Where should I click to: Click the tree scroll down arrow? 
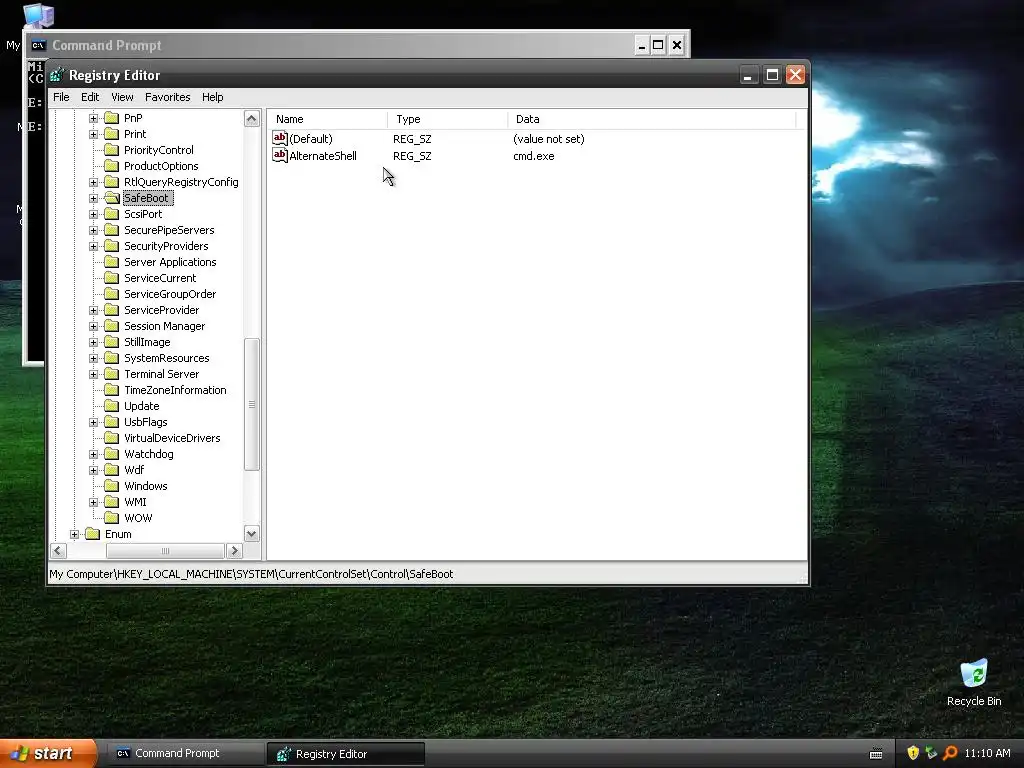click(x=251, y=534)
